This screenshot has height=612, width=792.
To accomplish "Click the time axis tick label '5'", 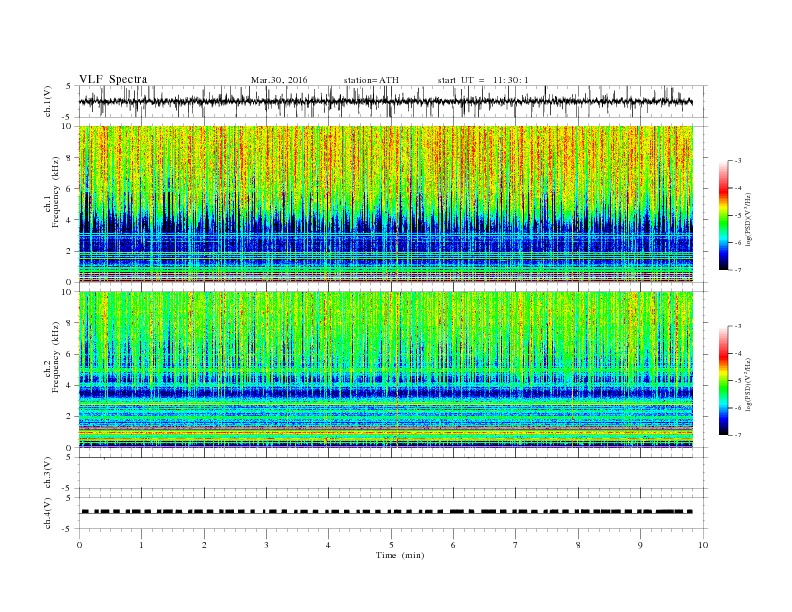I will tap(391, 545).
